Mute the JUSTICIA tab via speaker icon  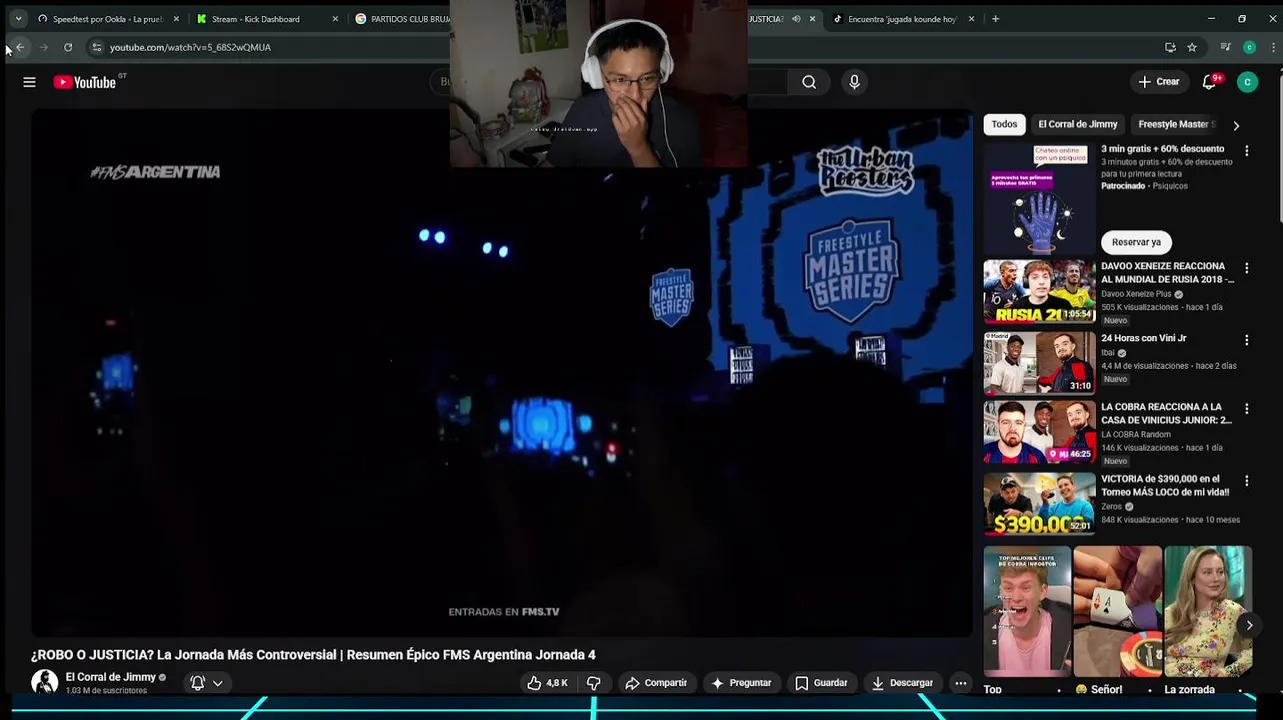796,19
